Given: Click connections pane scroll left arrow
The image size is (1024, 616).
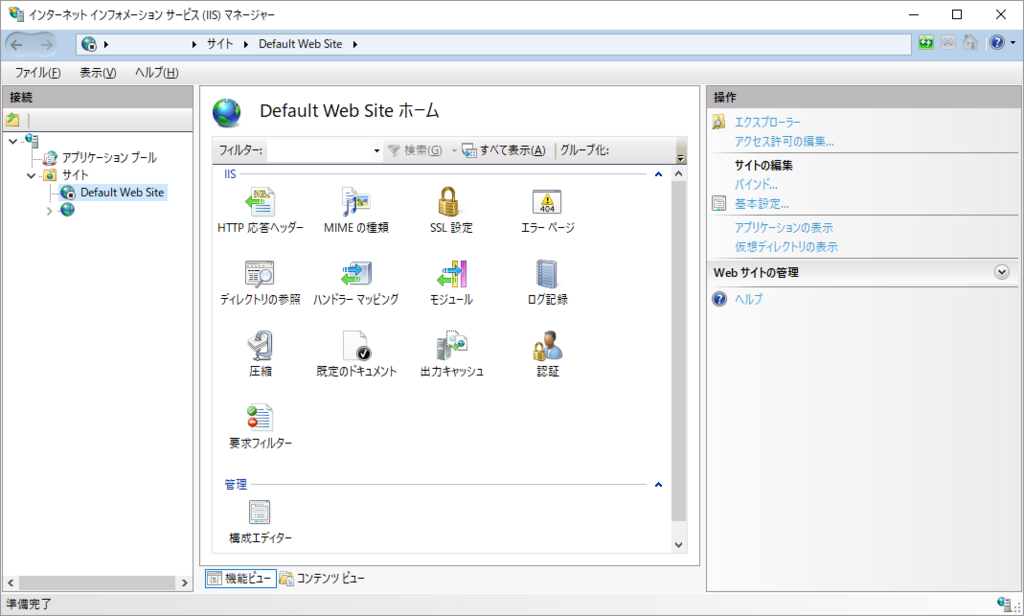Looking at the screenshot, I should 10,583.
